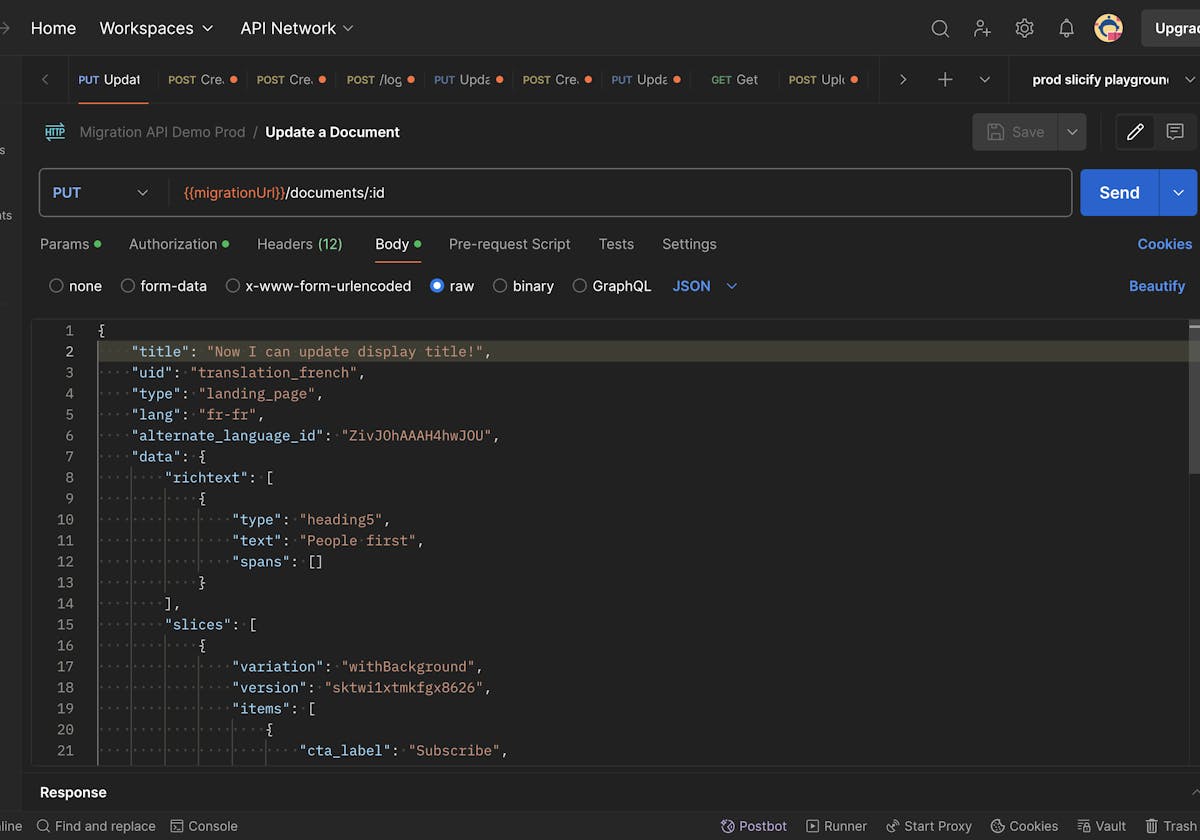1200x840 pixels.
Task: Open workspace settings gear
Action: (1024, 28)
